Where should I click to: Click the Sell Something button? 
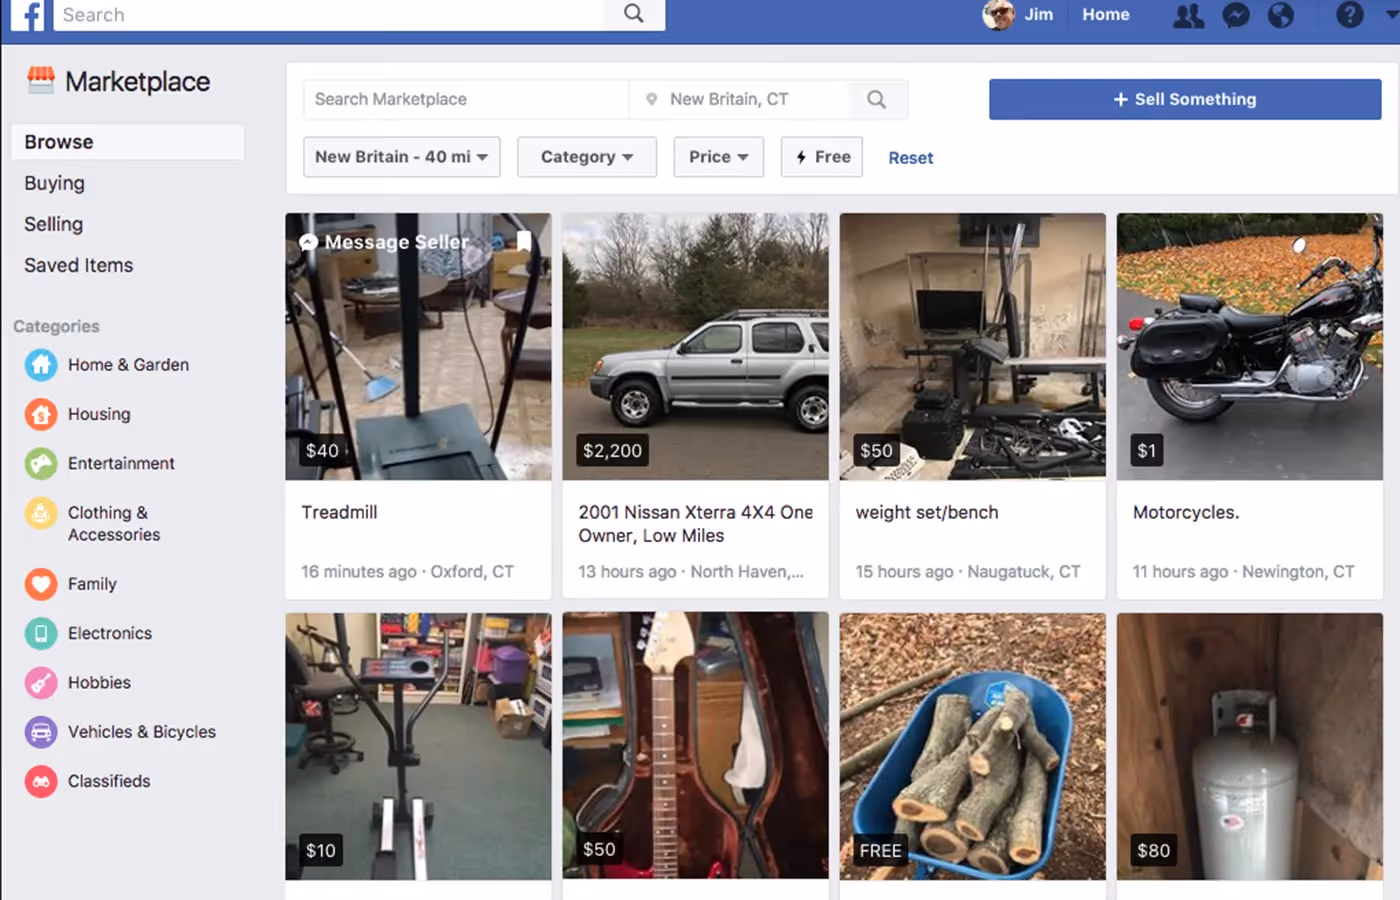pos(1184,99)
